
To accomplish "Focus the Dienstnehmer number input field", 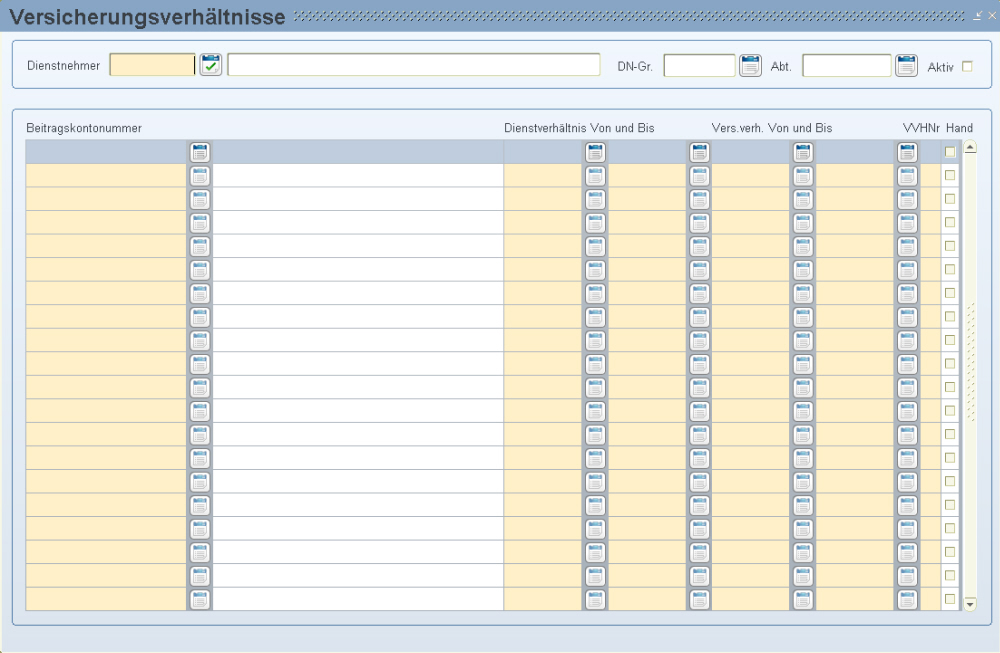I will (x=152, y=66).
